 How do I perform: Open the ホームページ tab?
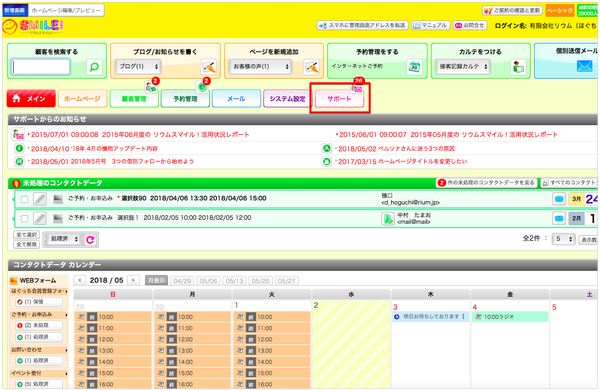click(83, 99)
